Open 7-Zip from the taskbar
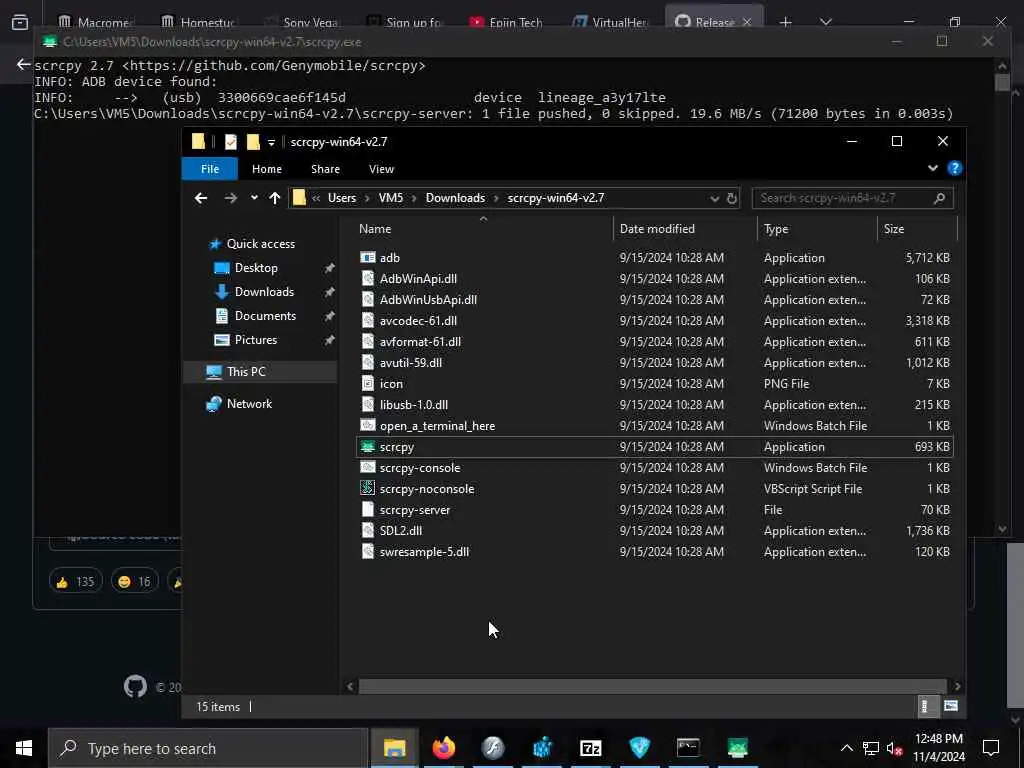Screen dimensions: 1024x768 (x=590, y=748)
